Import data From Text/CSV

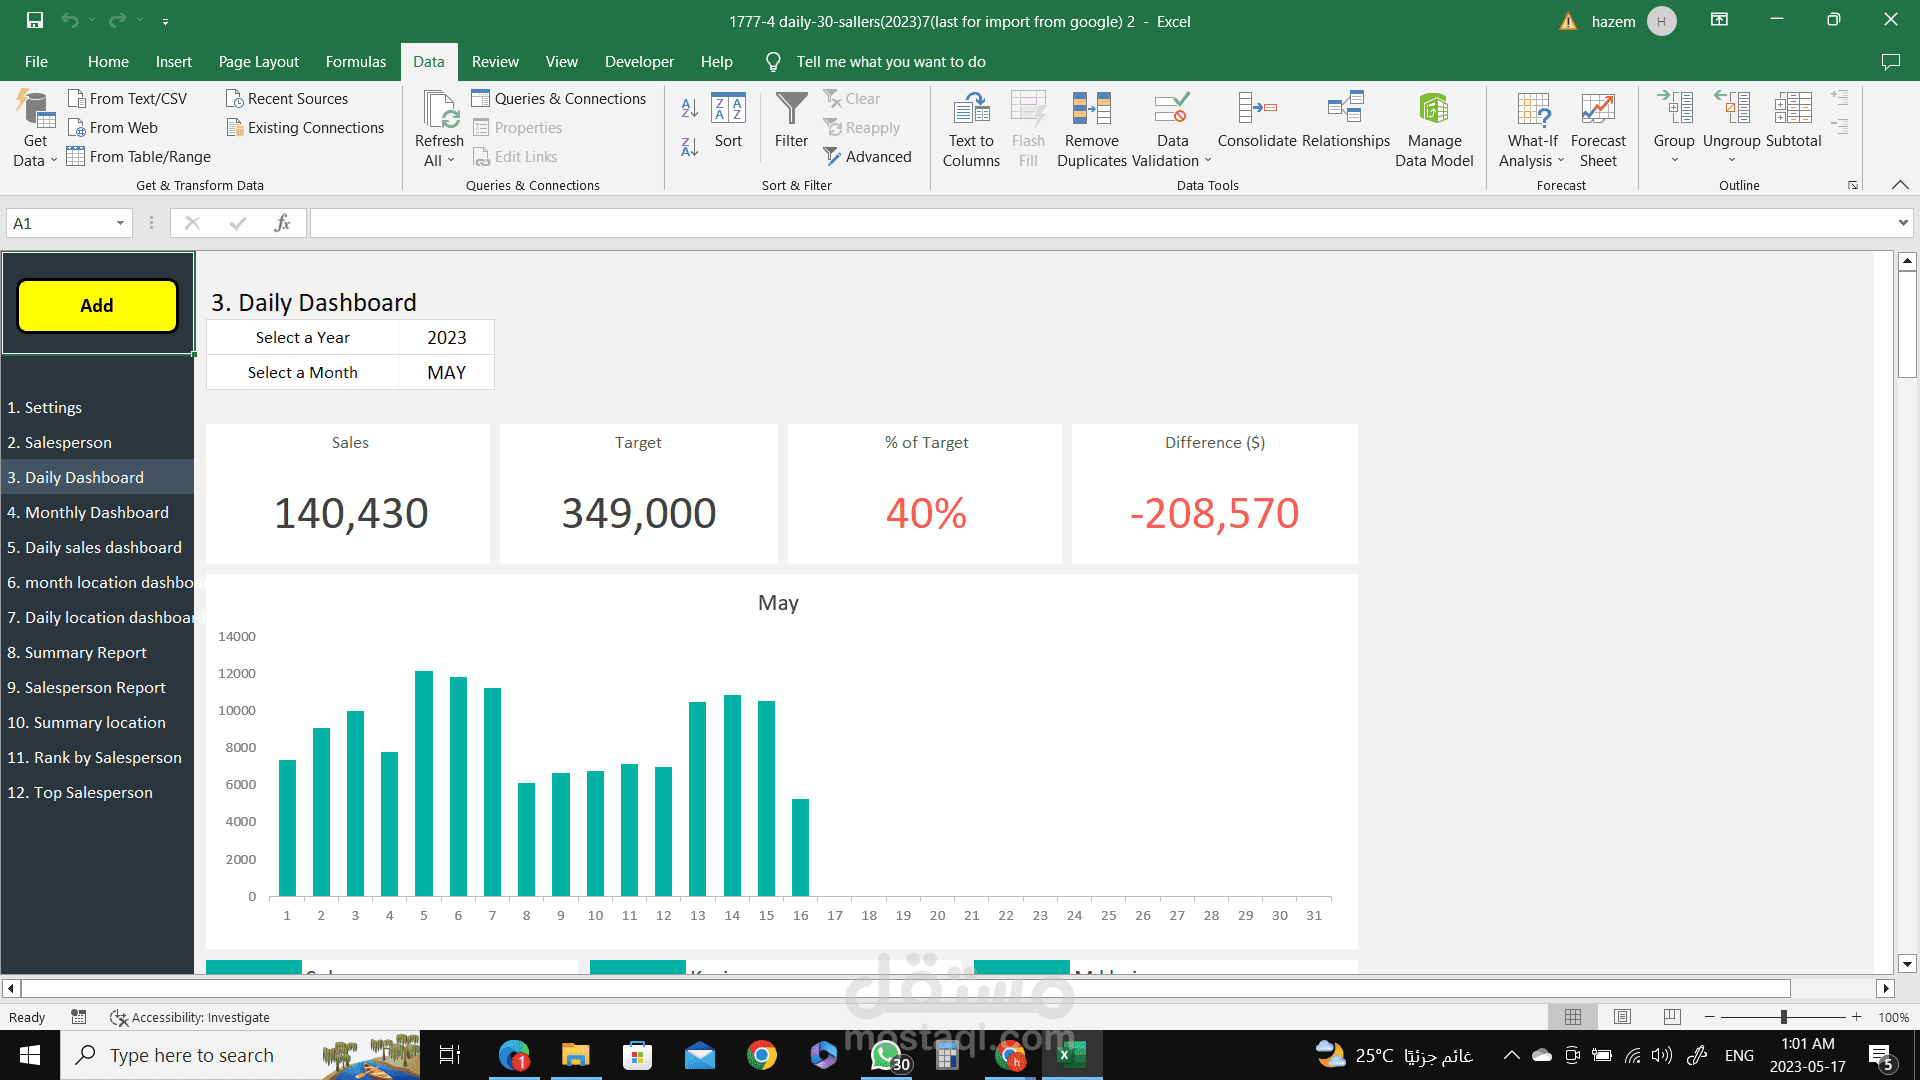(127, 98)
